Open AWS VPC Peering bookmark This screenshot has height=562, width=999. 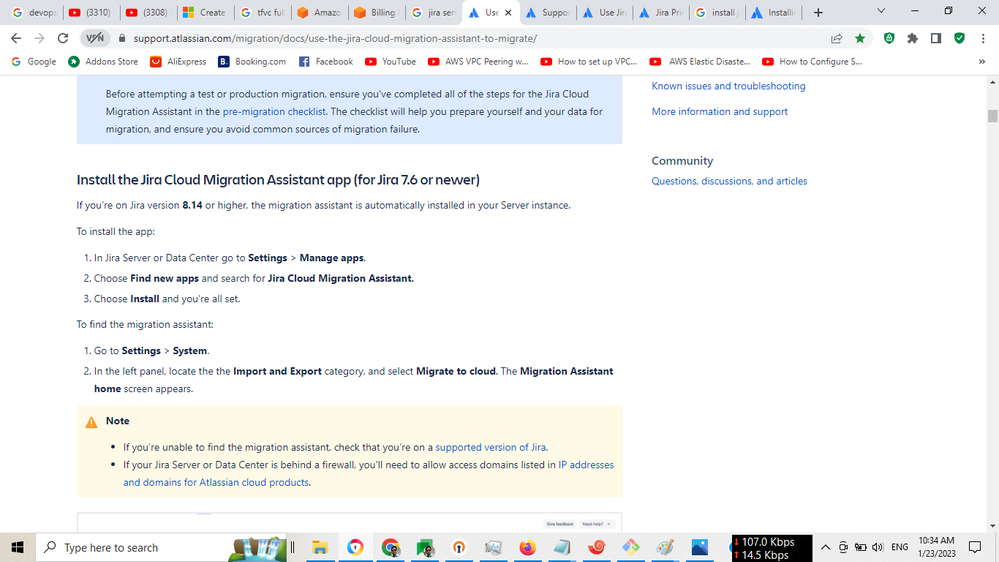pos(478,62)
